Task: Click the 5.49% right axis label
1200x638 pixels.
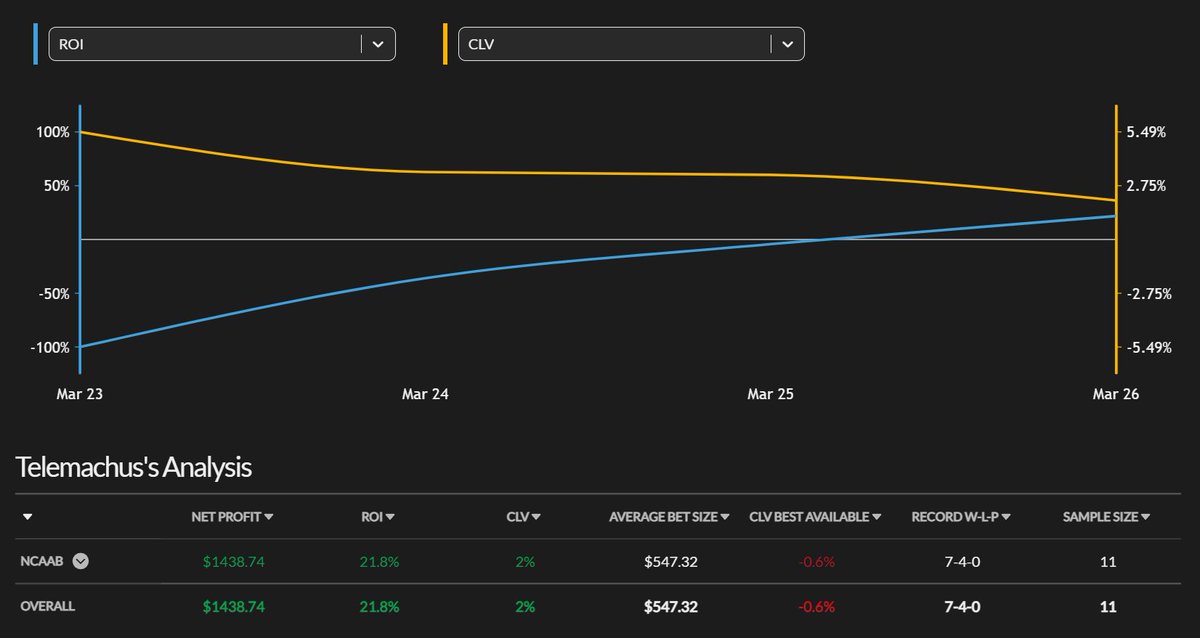Action: click(1146, 132)
